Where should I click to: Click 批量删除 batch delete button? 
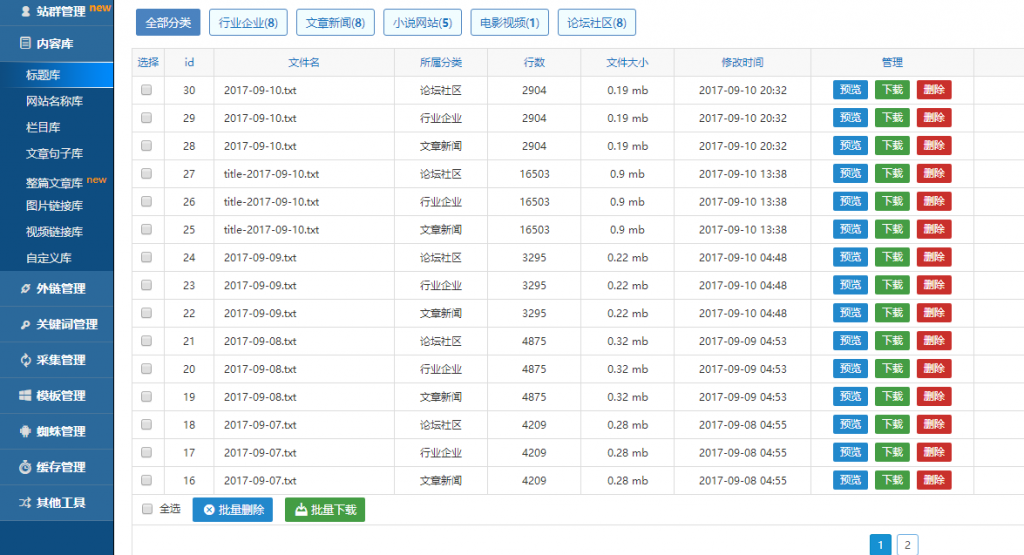point(233,510)
